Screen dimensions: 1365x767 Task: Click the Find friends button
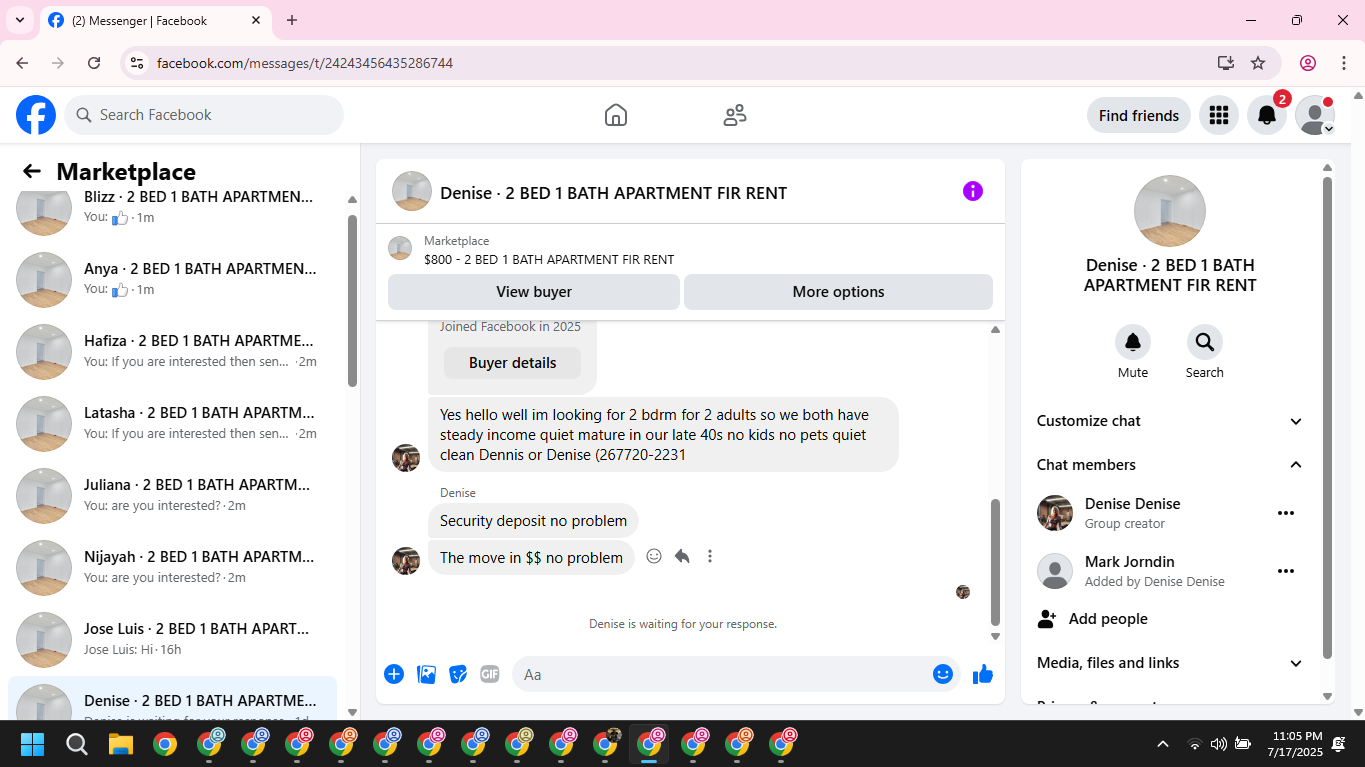pyautogui.click(x=1139, y=115)
